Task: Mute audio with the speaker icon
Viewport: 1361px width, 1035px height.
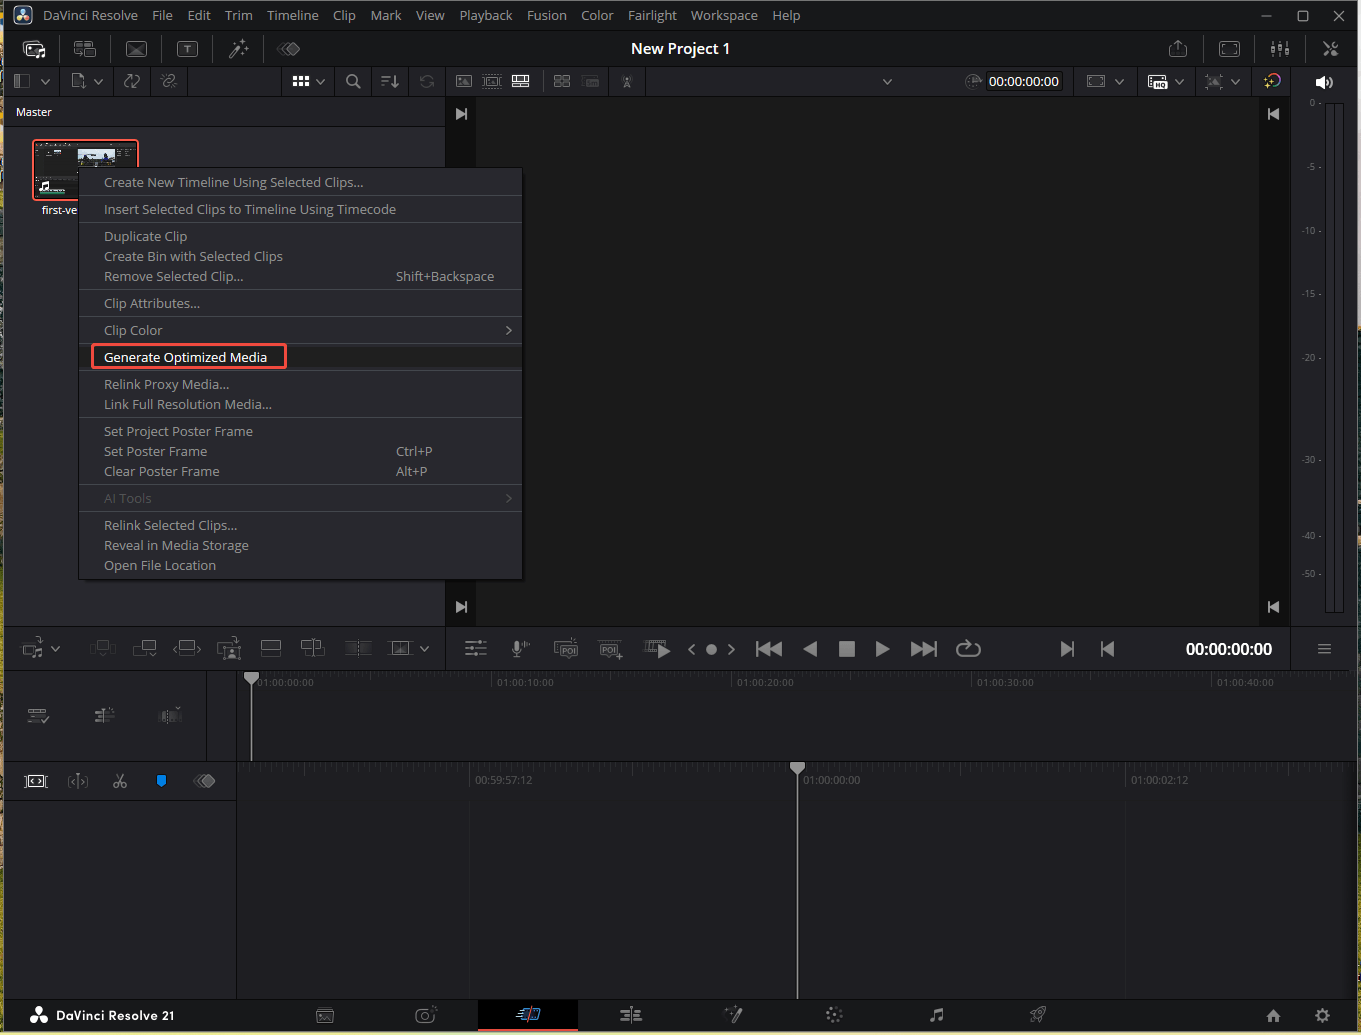Action: [1324, 82]
